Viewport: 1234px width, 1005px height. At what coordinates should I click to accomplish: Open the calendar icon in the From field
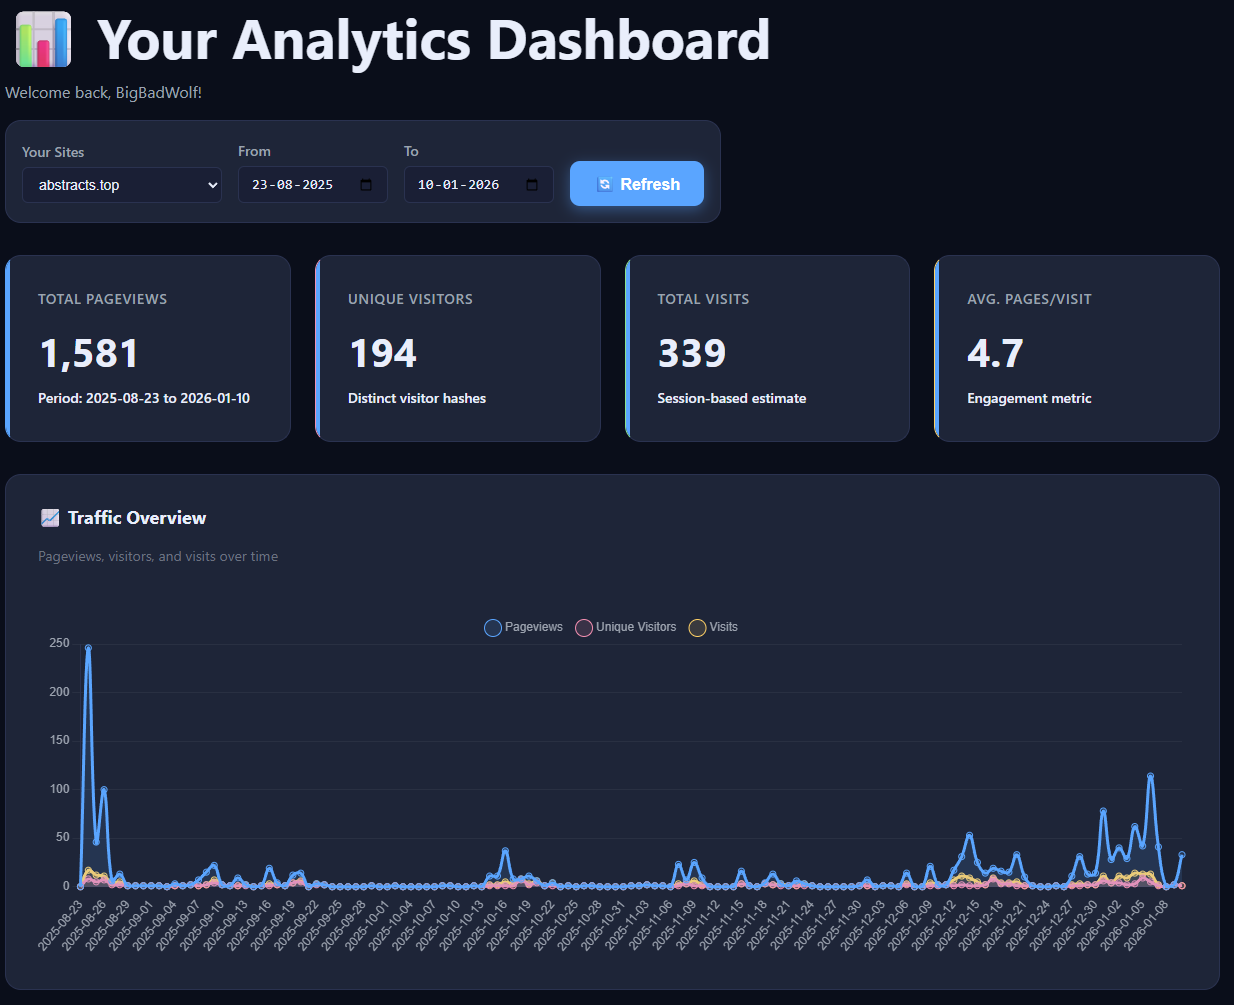click(368, 184)
